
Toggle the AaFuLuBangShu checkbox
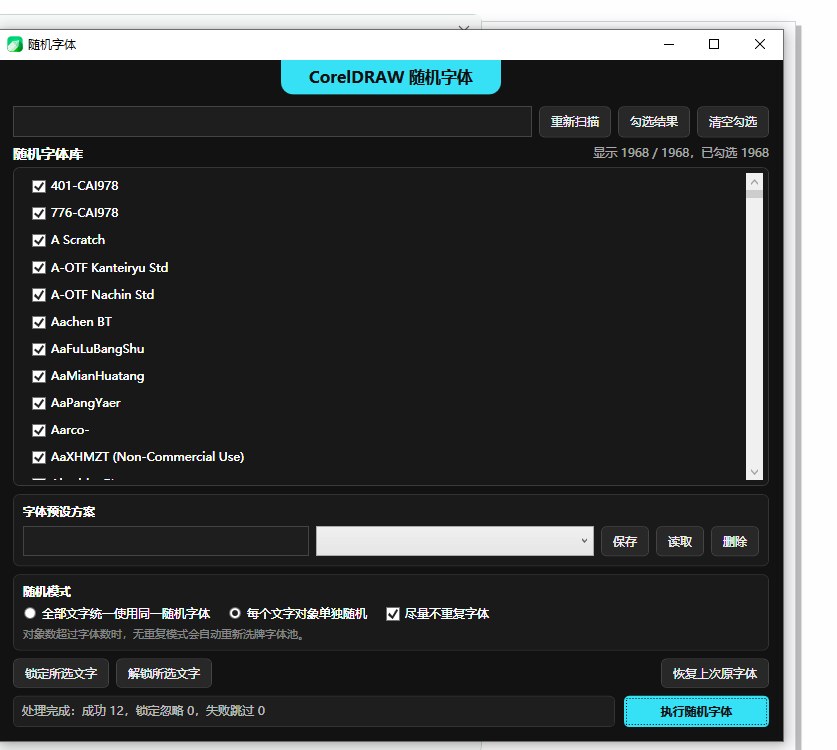[x=39, y=349]
